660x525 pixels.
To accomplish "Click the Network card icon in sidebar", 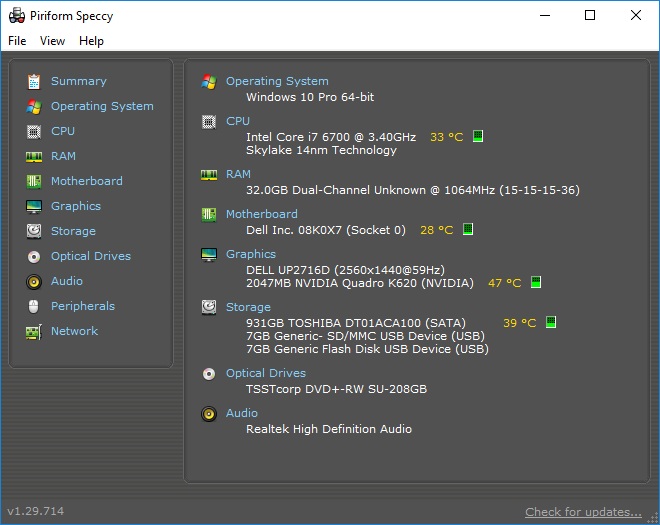I will (34, 332).
